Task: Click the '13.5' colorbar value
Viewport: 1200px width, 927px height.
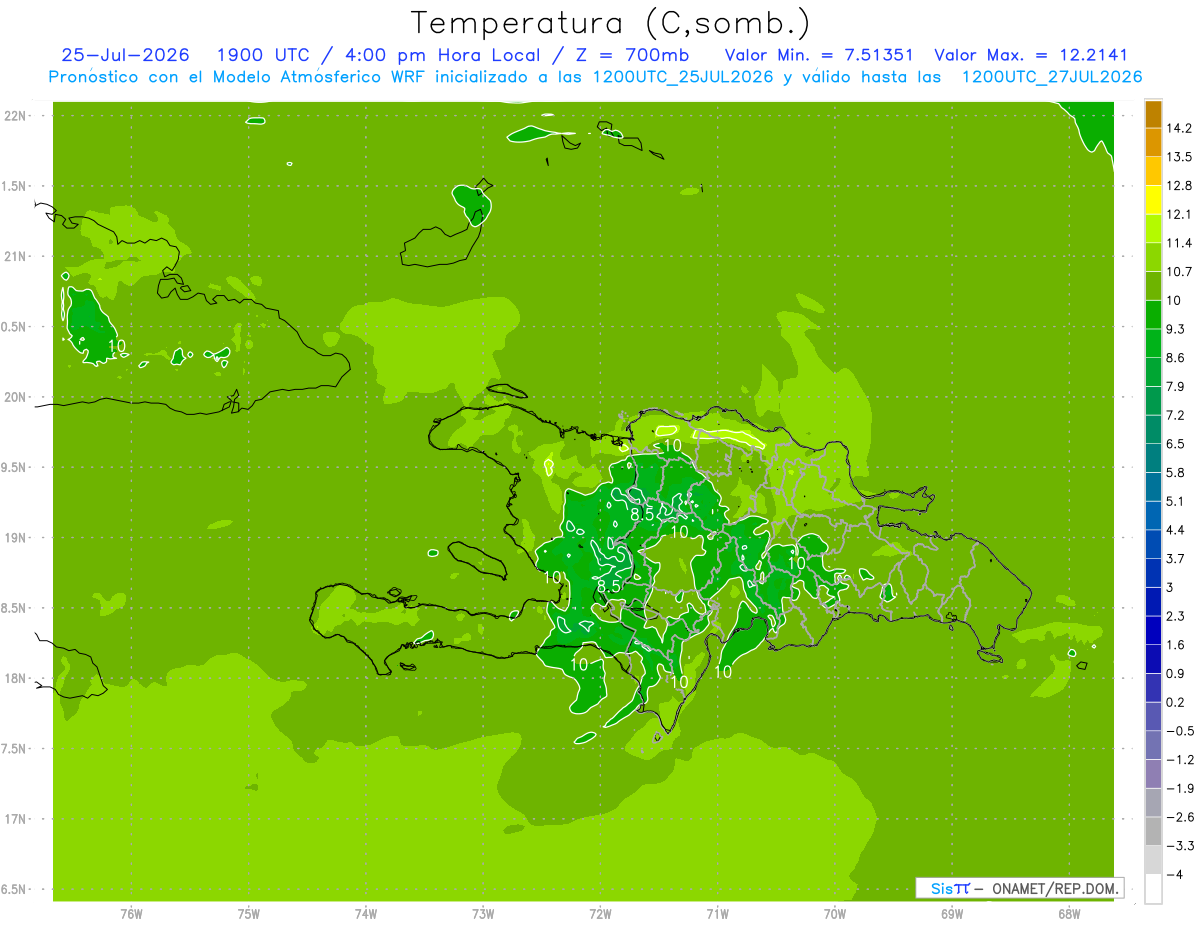Action: coord(1180,157)
